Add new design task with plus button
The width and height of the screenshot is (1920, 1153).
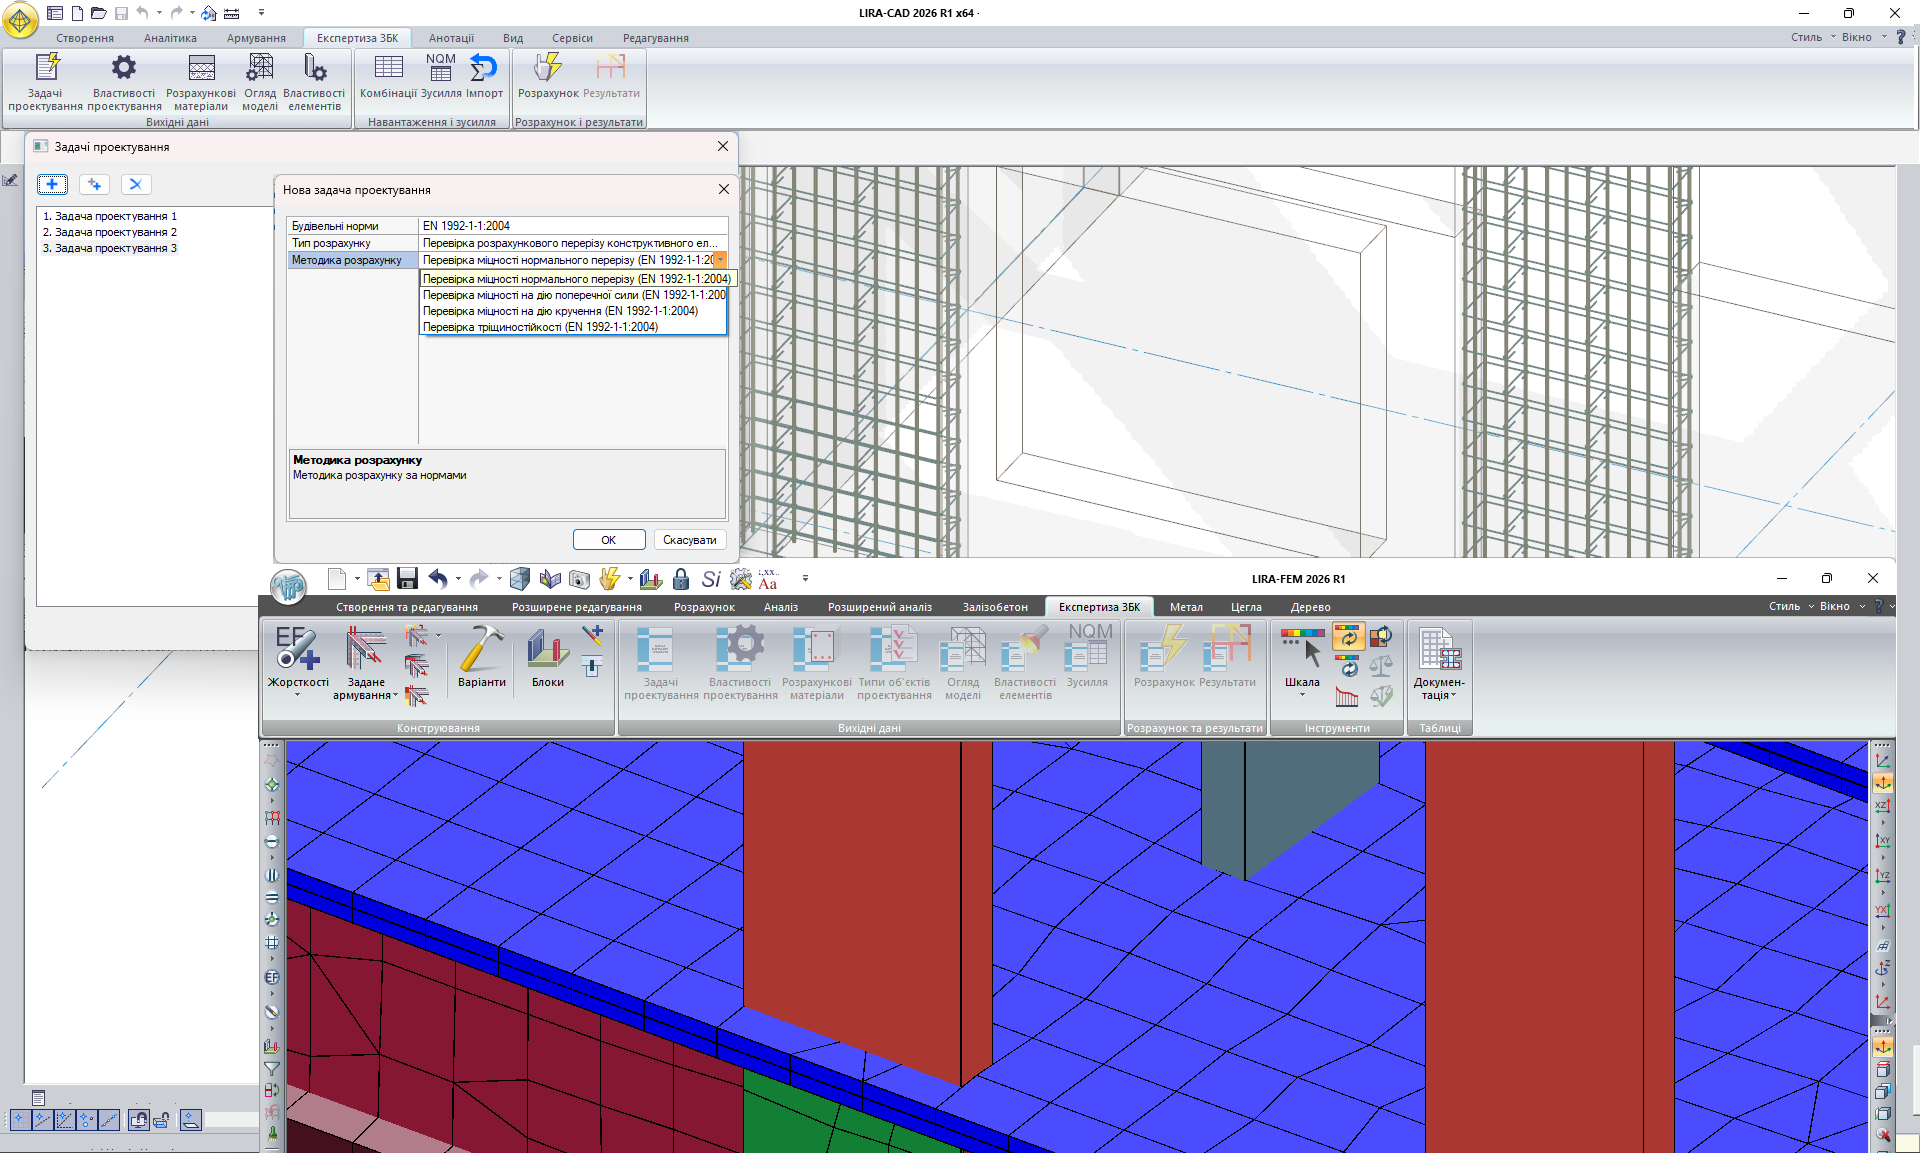pos(52,184)
